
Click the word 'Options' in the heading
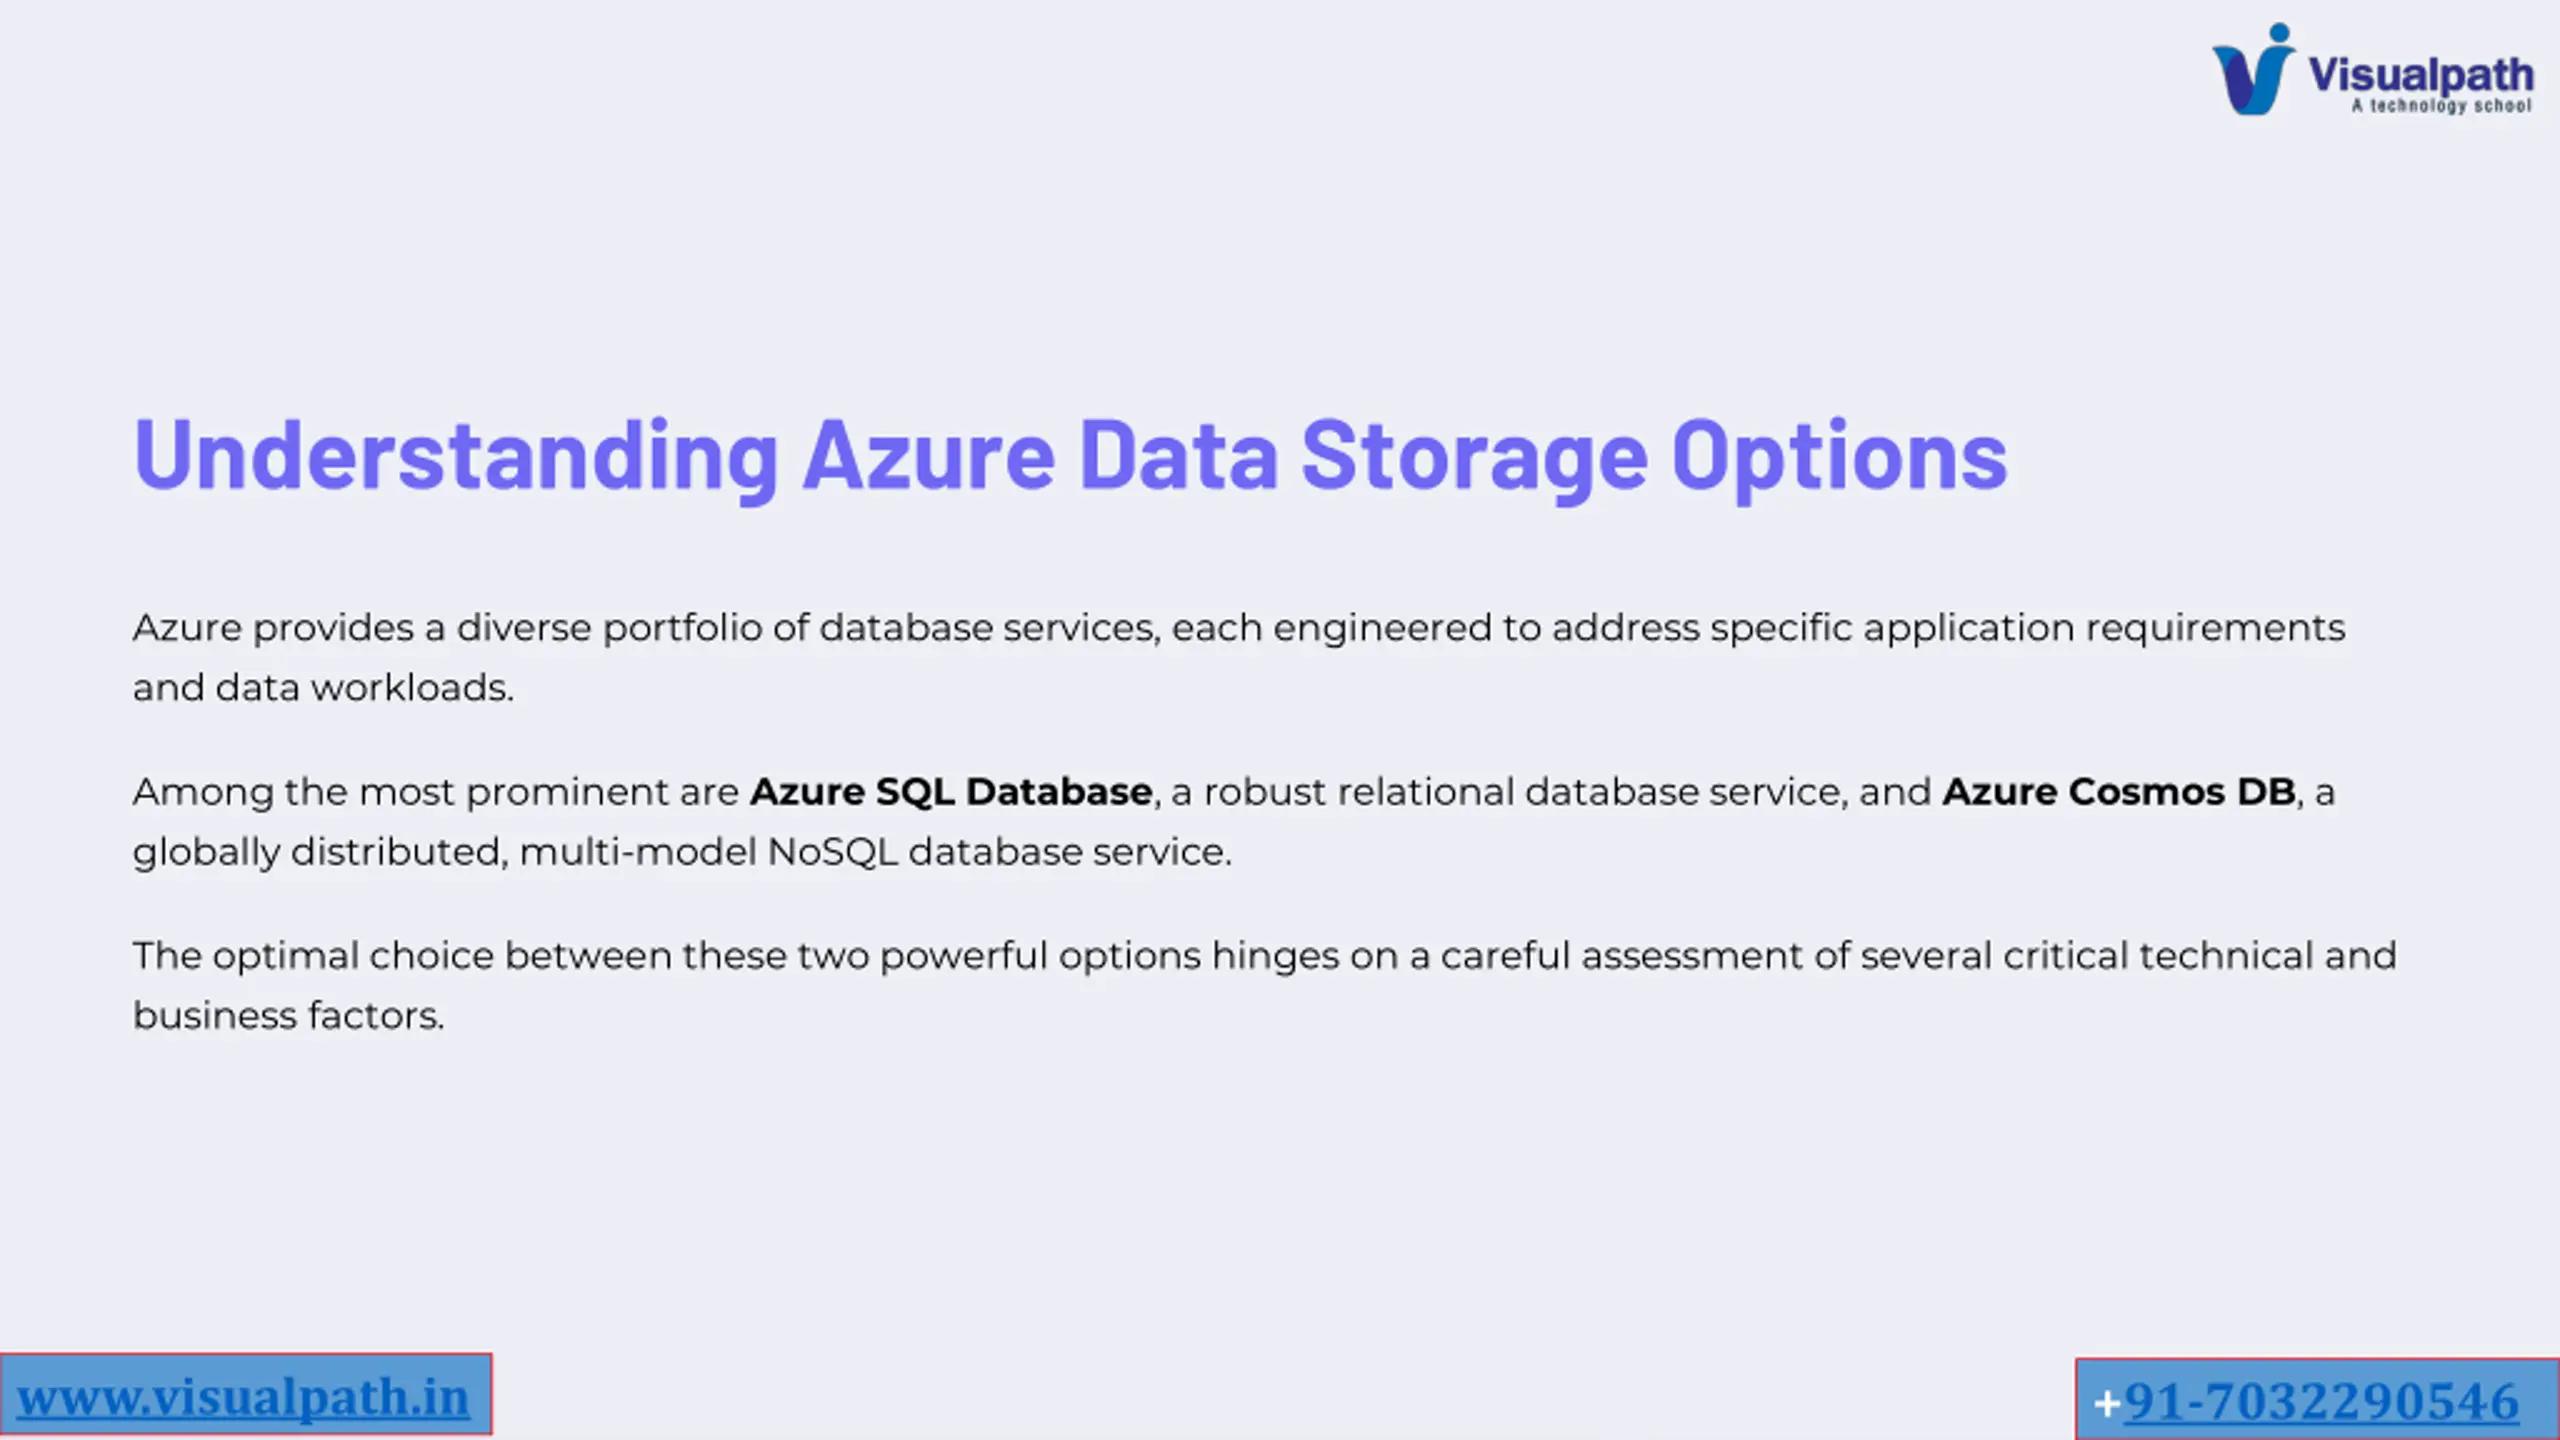point(1839,458)
